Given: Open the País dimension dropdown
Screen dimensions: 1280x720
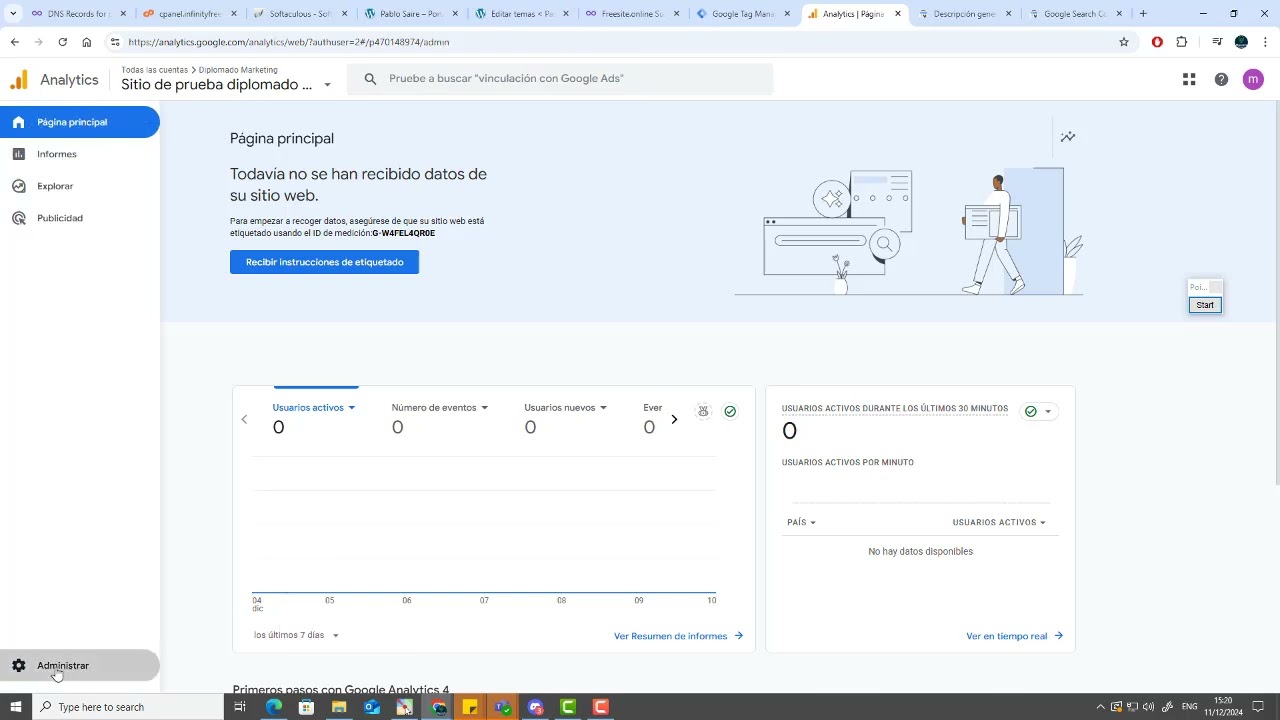Looking at the screenshot, I should [801, 522].
